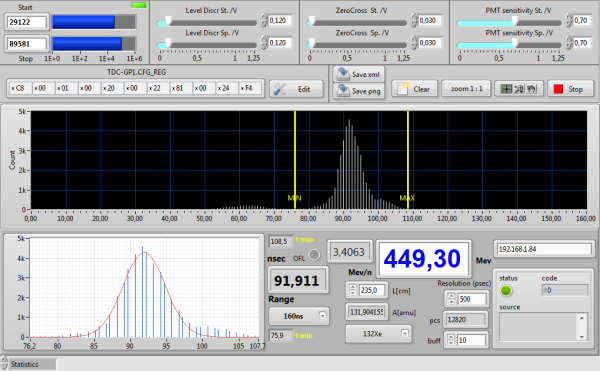Edit the PMT sensitivity St. value field 0,70
This screenshot has height=371, width=600.
pos(582,20)
